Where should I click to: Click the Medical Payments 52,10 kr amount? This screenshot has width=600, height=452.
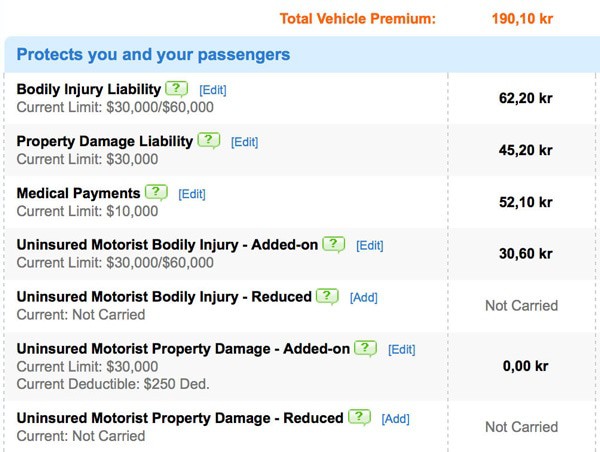pyautogui.click(x=525, y=202)
